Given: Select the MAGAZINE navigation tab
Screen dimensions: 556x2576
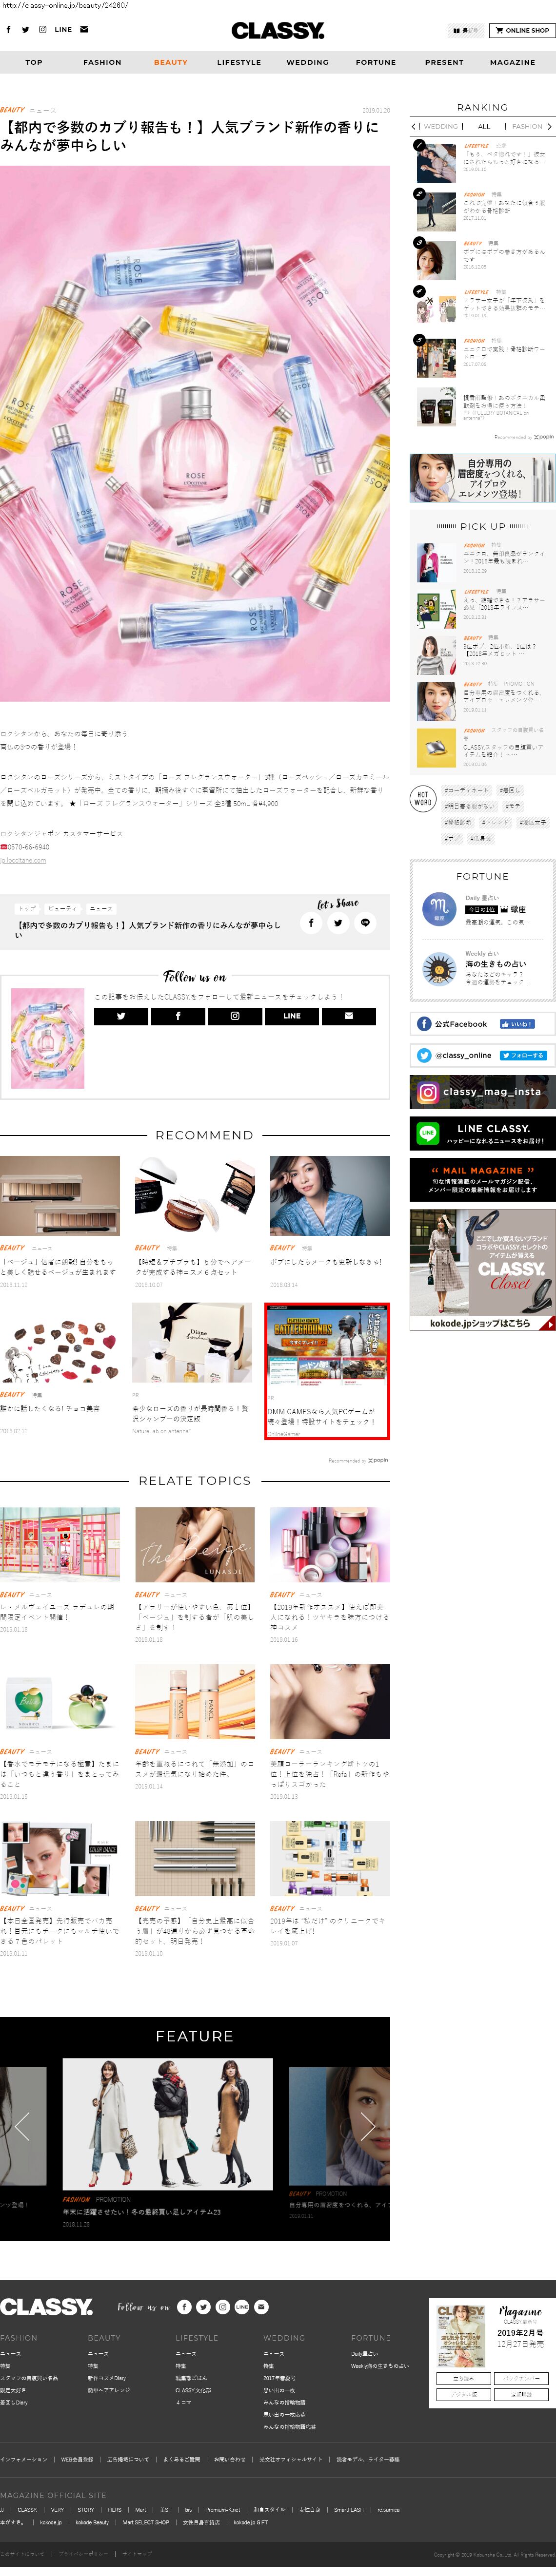Looking at the screenshot, I should click(512, 62).
